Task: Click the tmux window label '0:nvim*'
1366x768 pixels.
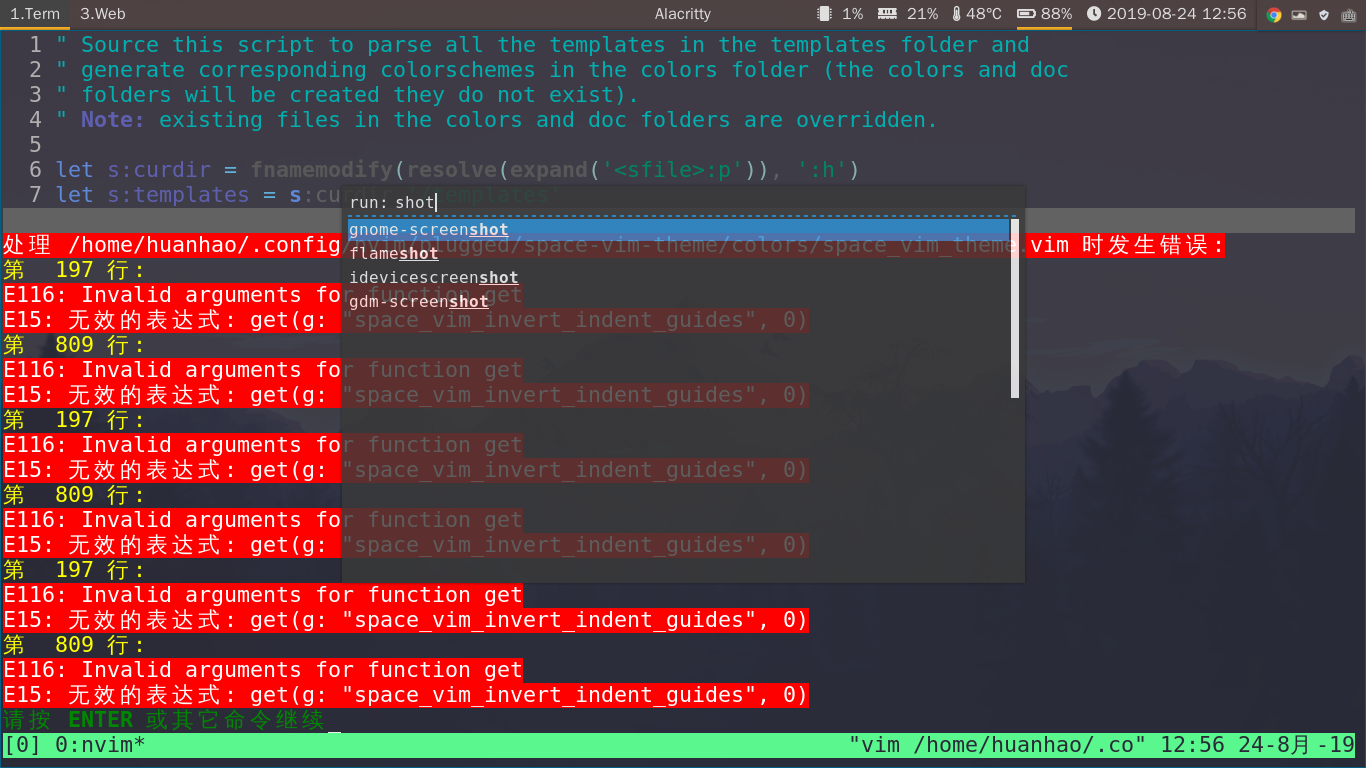Action: (x=100, y=745)
